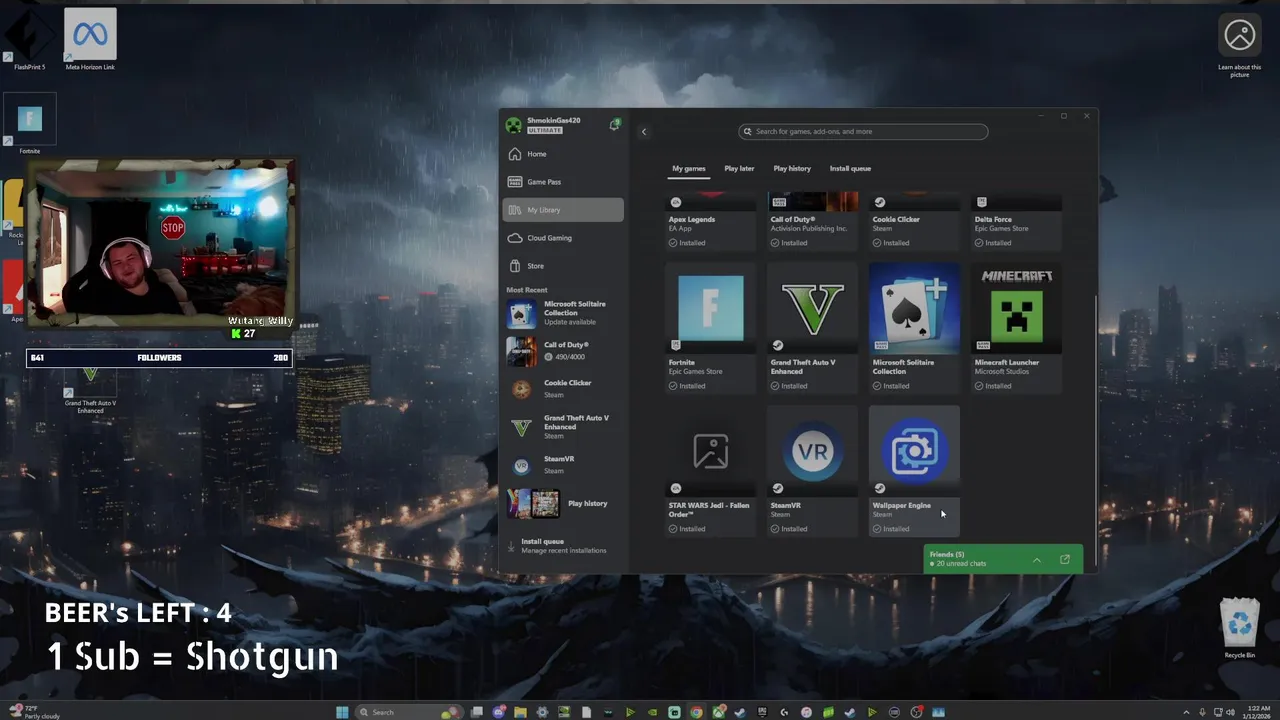Screen dimensions: 1280x720
Task: Click the search games input field
Action: click(863, 132)
